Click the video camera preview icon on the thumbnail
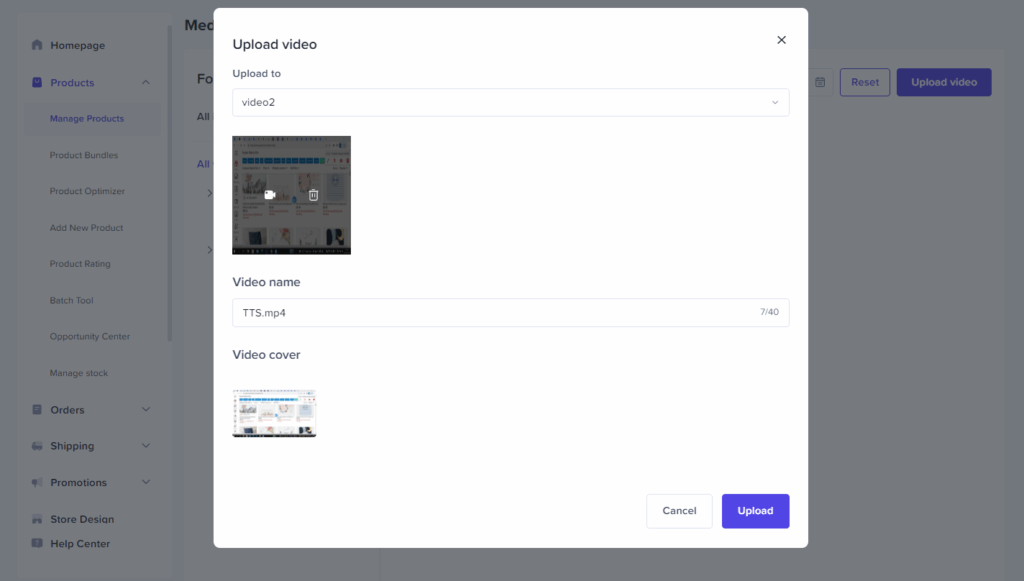The height and width of the screenshot is (581, 1024). (x=269, y=195)
